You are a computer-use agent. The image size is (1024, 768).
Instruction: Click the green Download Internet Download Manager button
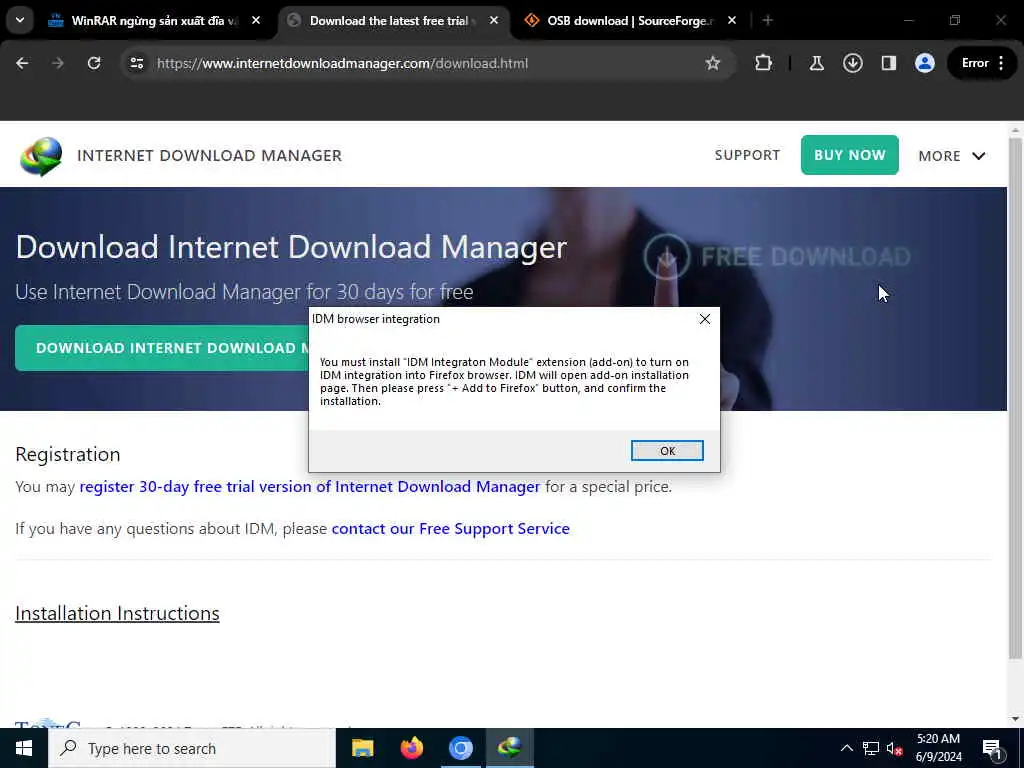(162, 348)
